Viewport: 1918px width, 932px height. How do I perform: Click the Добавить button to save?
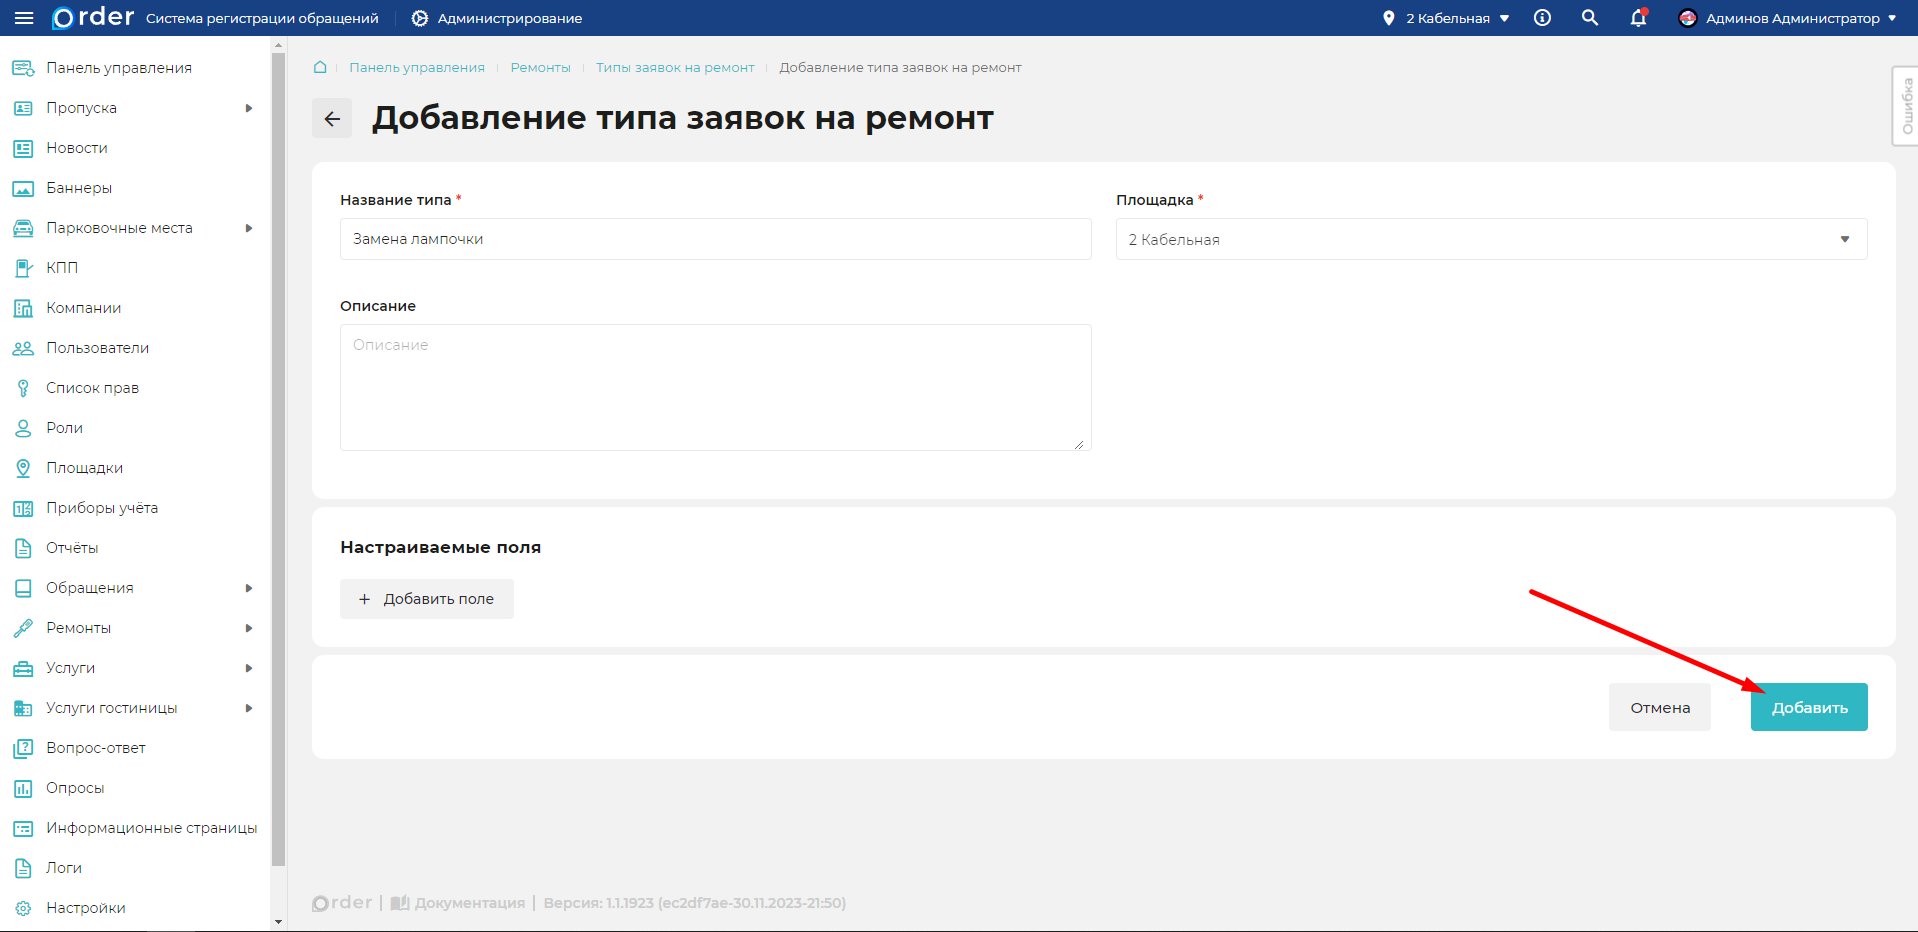coord(1809,707)
